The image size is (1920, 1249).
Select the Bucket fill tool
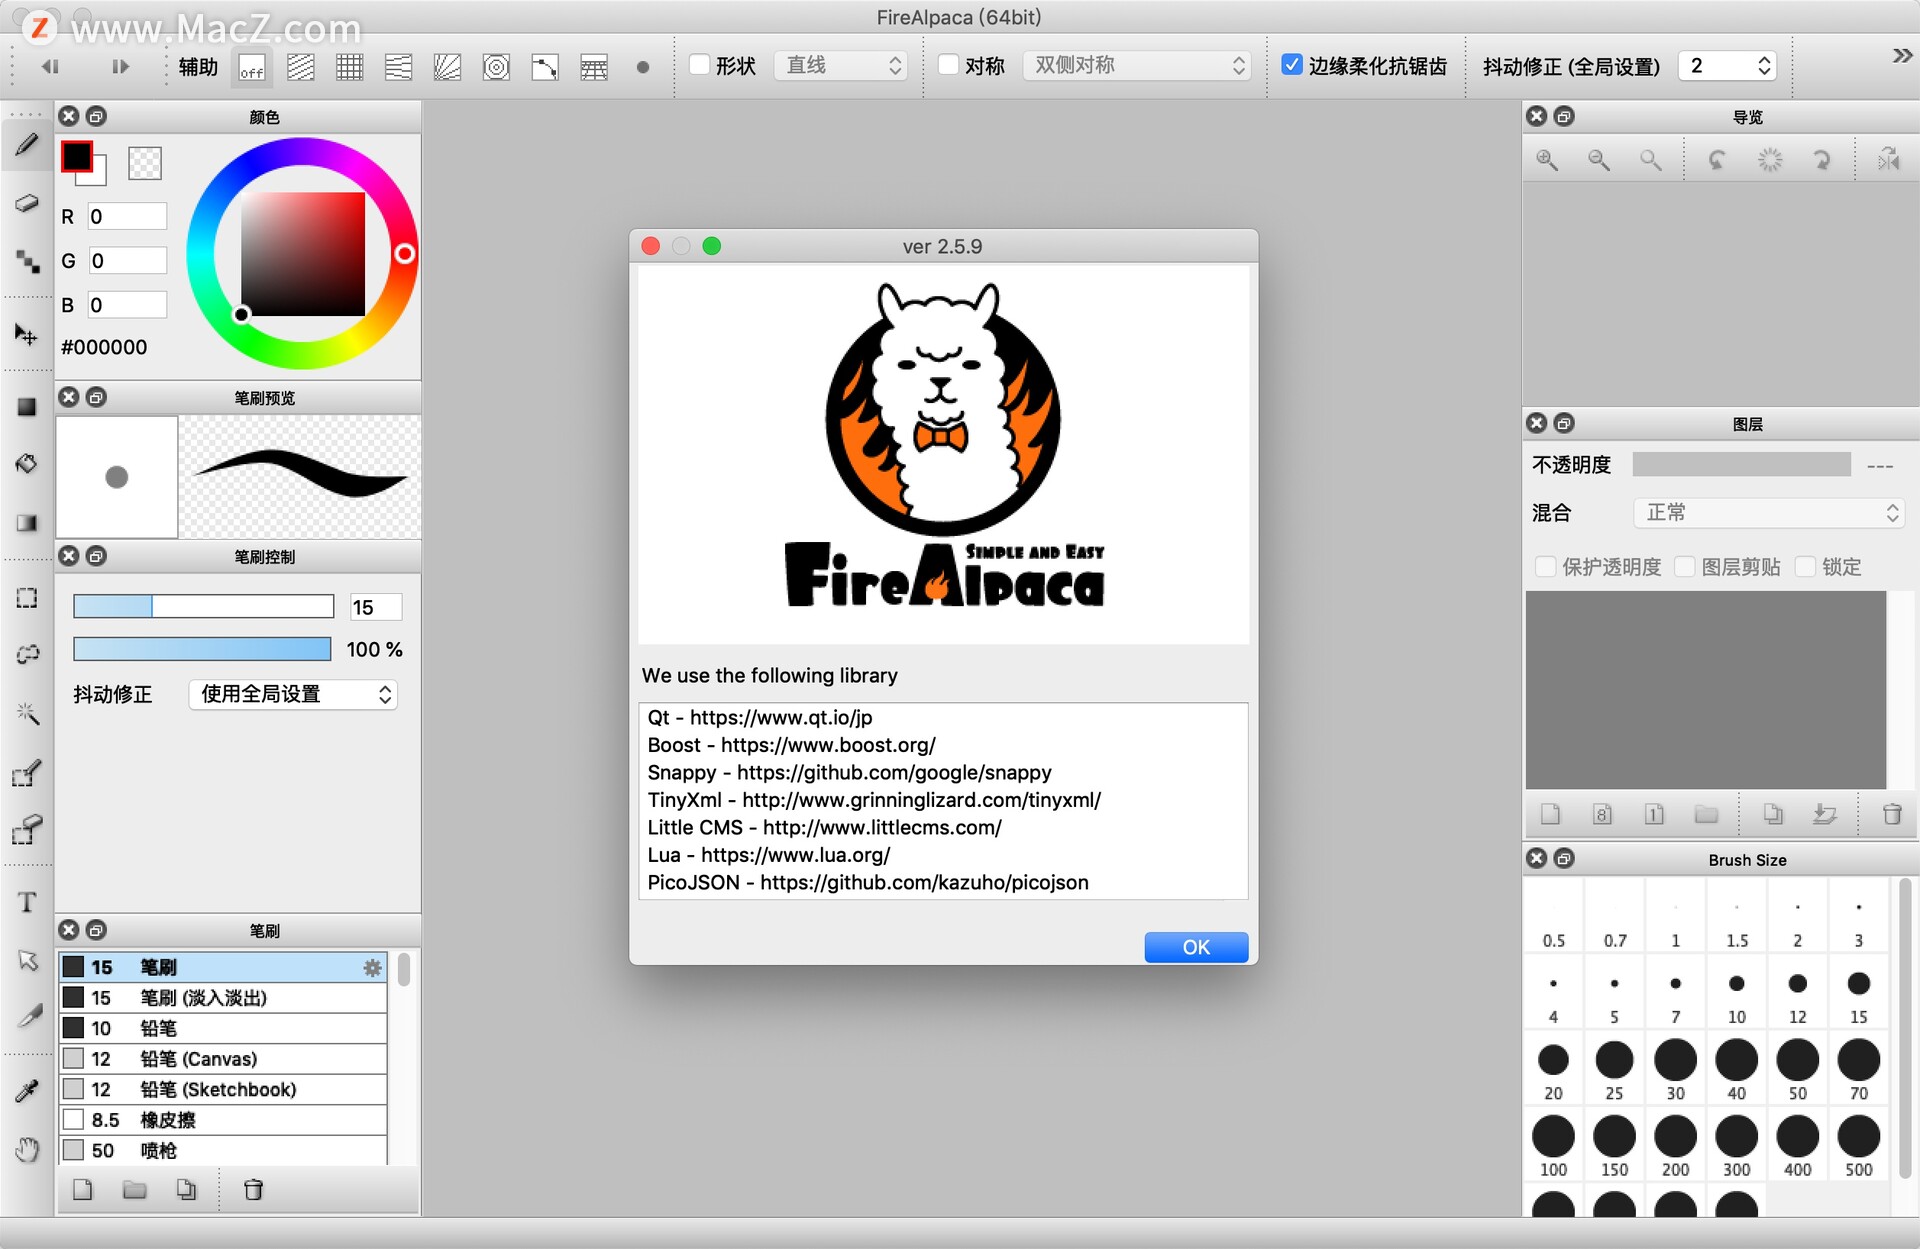pyautogui.click(x=27, y=464)
